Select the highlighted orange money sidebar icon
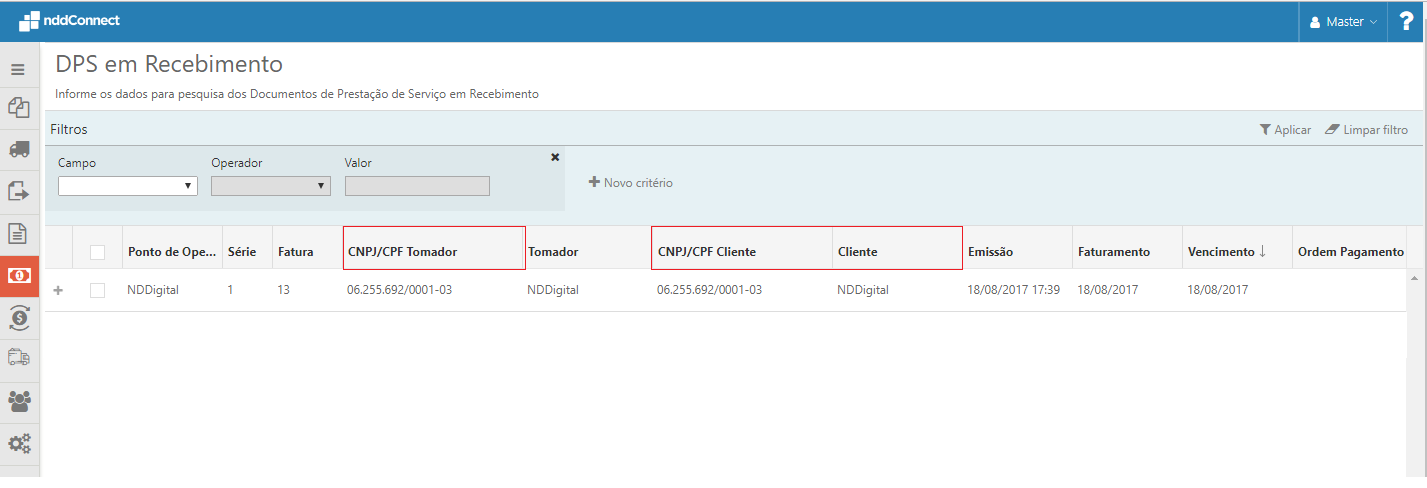The width and height of the screenshot is (1427, 488). tap(18, 275)
